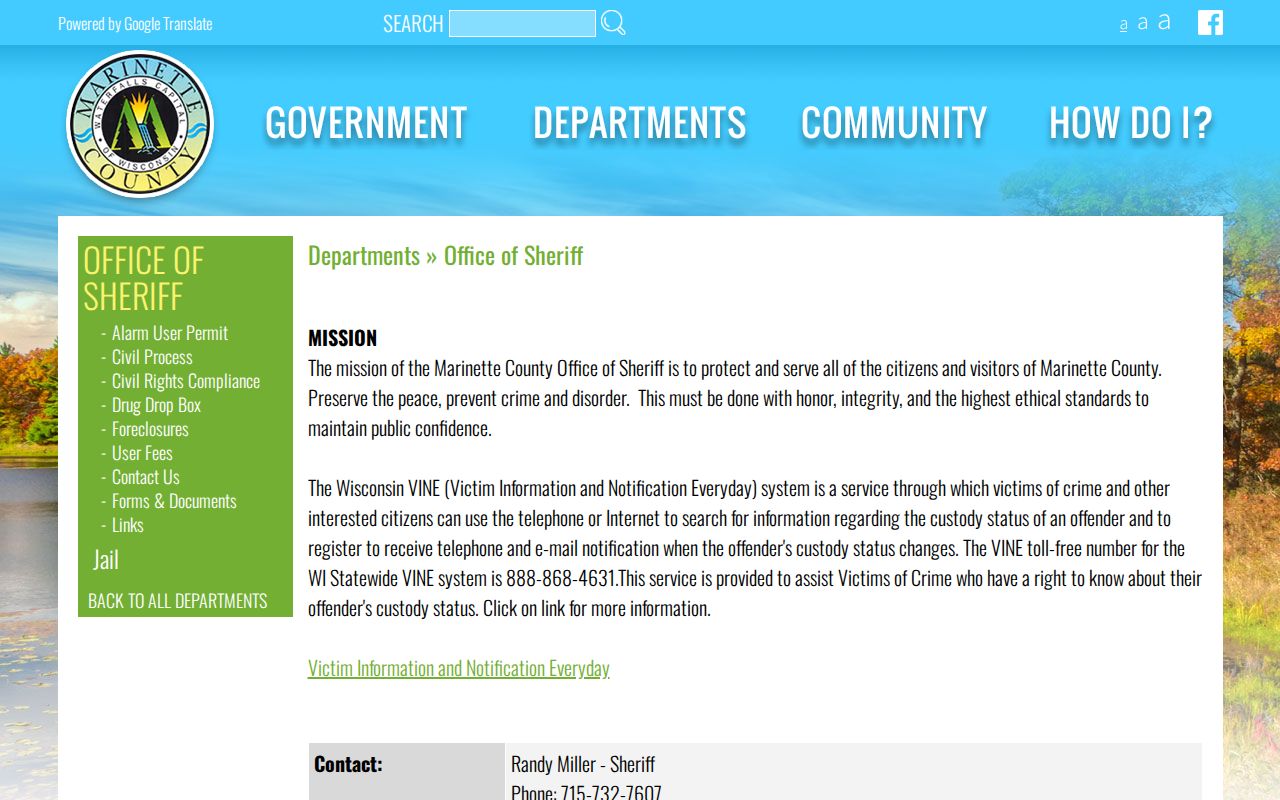Go to Civil Process page
The height and width of the screenshot is (800, 1280).
click(152, 357)
